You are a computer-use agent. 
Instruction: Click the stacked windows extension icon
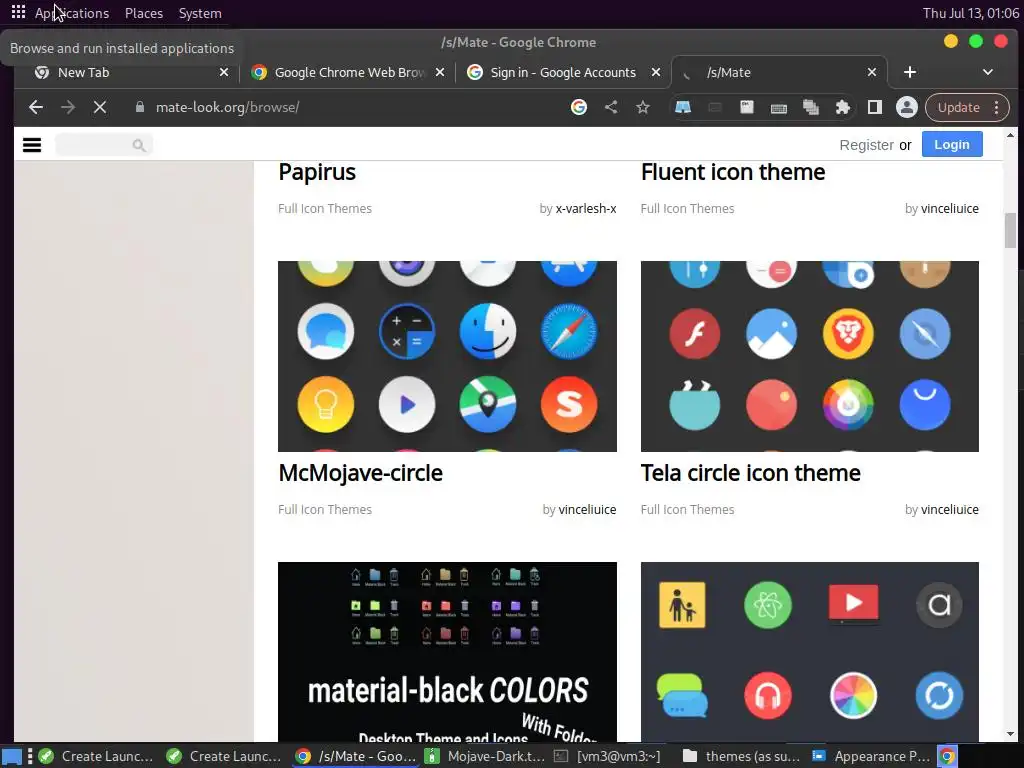810,107
